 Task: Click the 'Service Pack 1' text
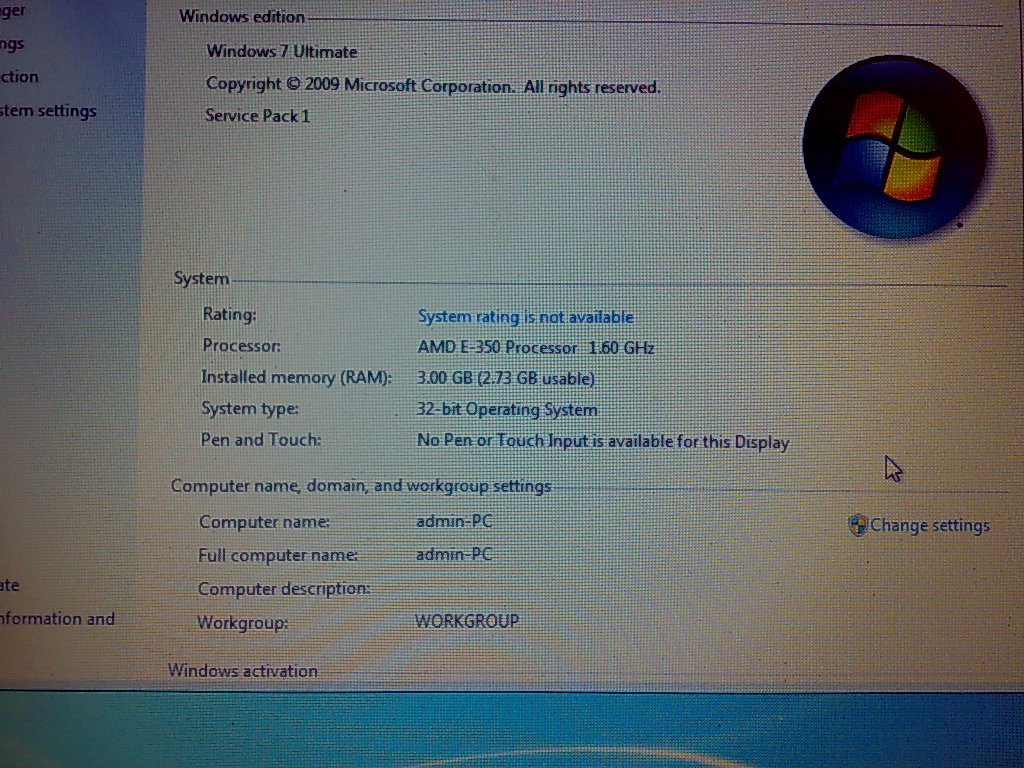click(x=257, y=116)
